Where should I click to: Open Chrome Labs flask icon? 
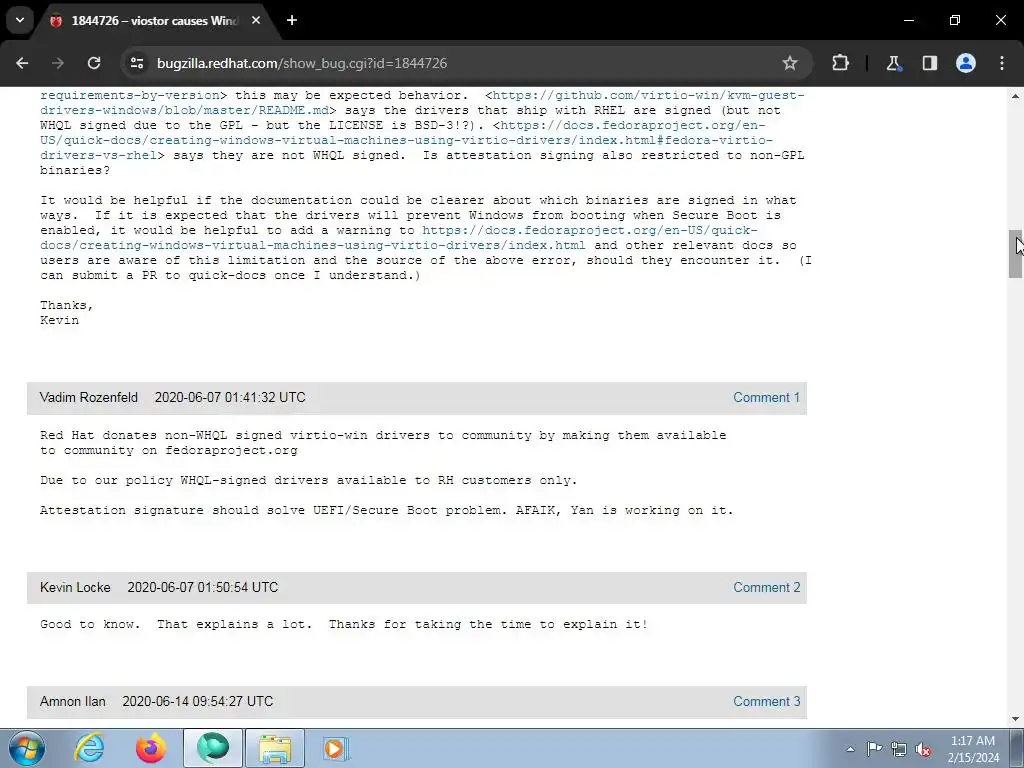[x=893, y=63]
